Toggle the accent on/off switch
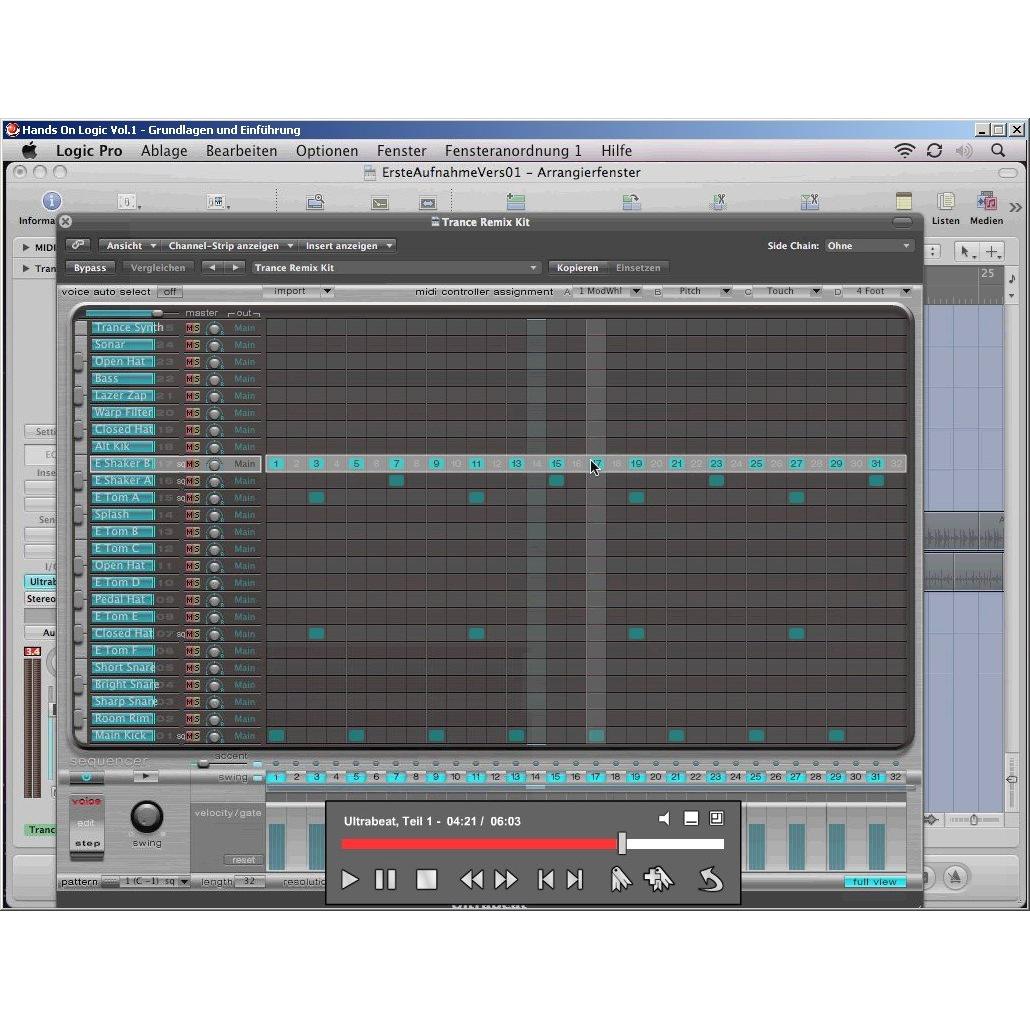The width and height of the screenshot is (1030, 1030). click(x=258, y=764)
